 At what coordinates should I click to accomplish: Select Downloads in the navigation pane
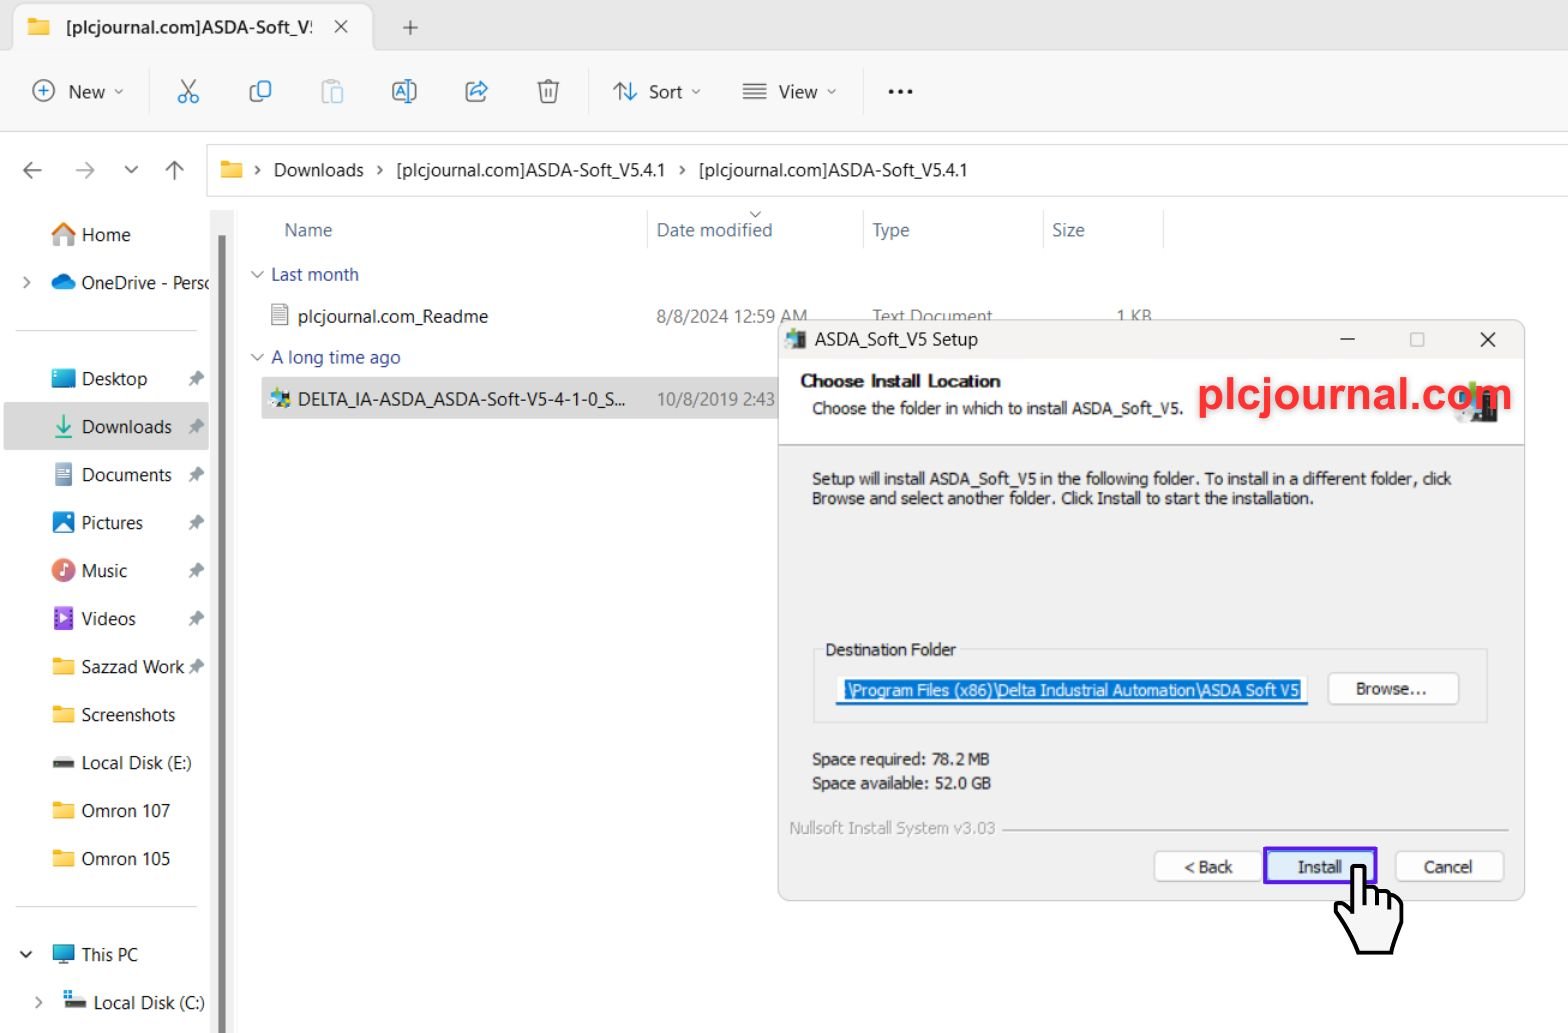click(x=126, y=427)
